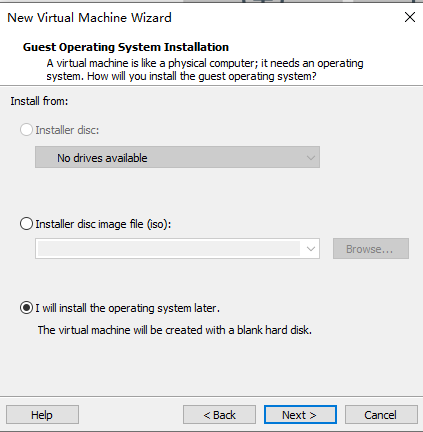Click the New Virtual Machine Wizard title bar

pos(89,18)
